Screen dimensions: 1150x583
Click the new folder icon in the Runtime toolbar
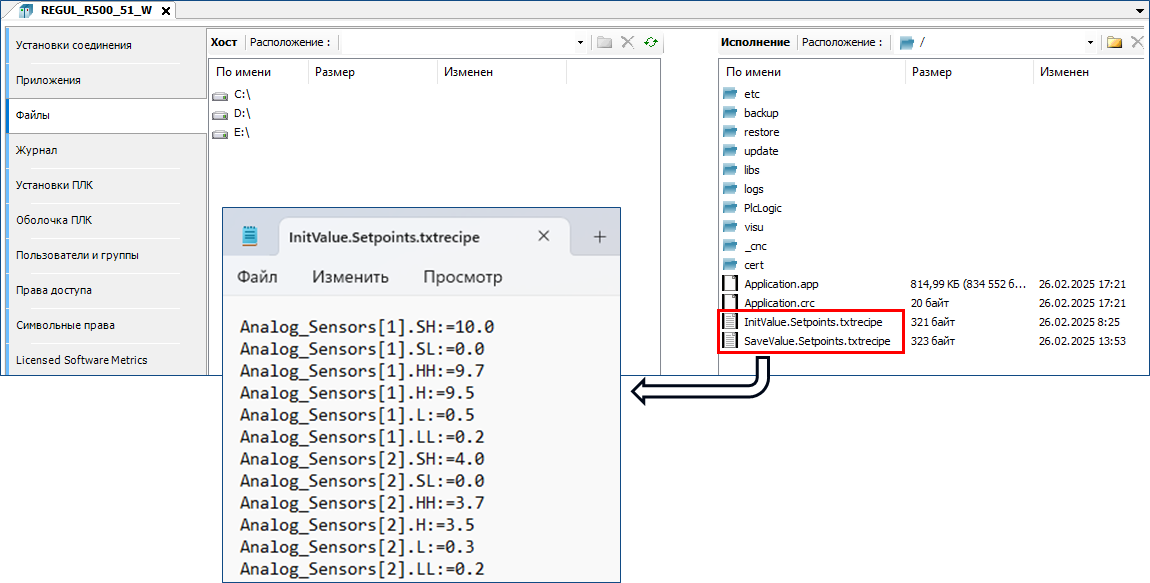(1114, 42)
